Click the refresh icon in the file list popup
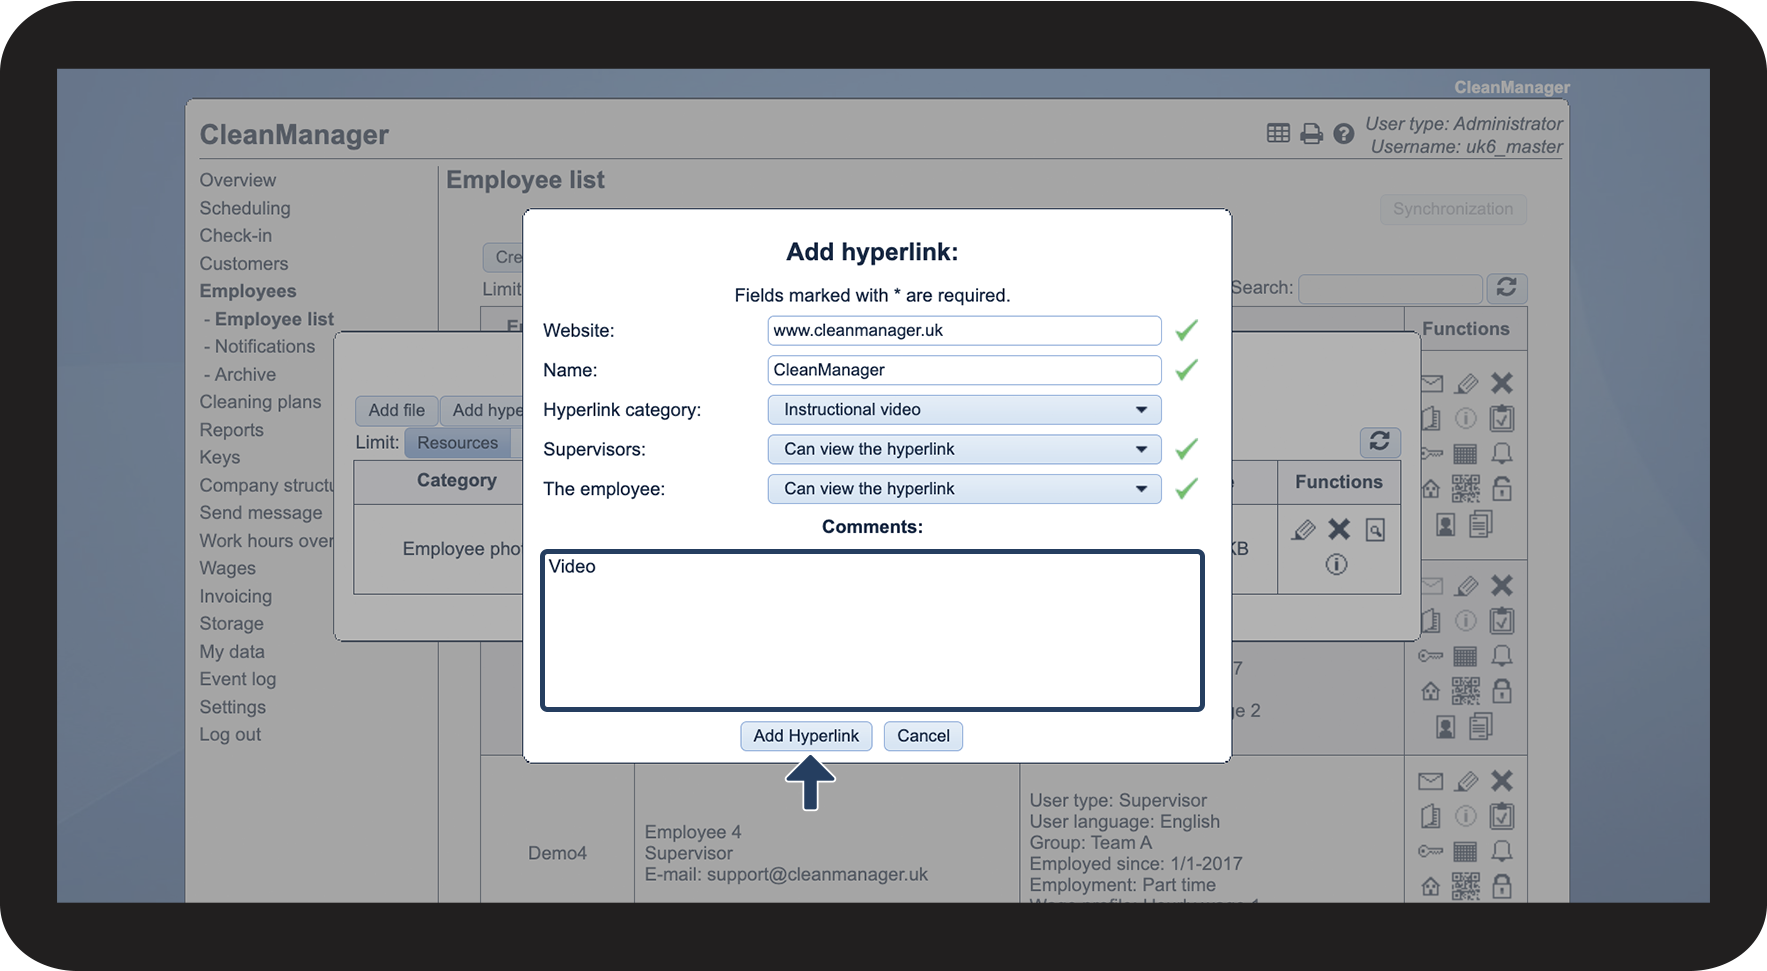This screenshot has height=971, width=1767. [1380, 441]
